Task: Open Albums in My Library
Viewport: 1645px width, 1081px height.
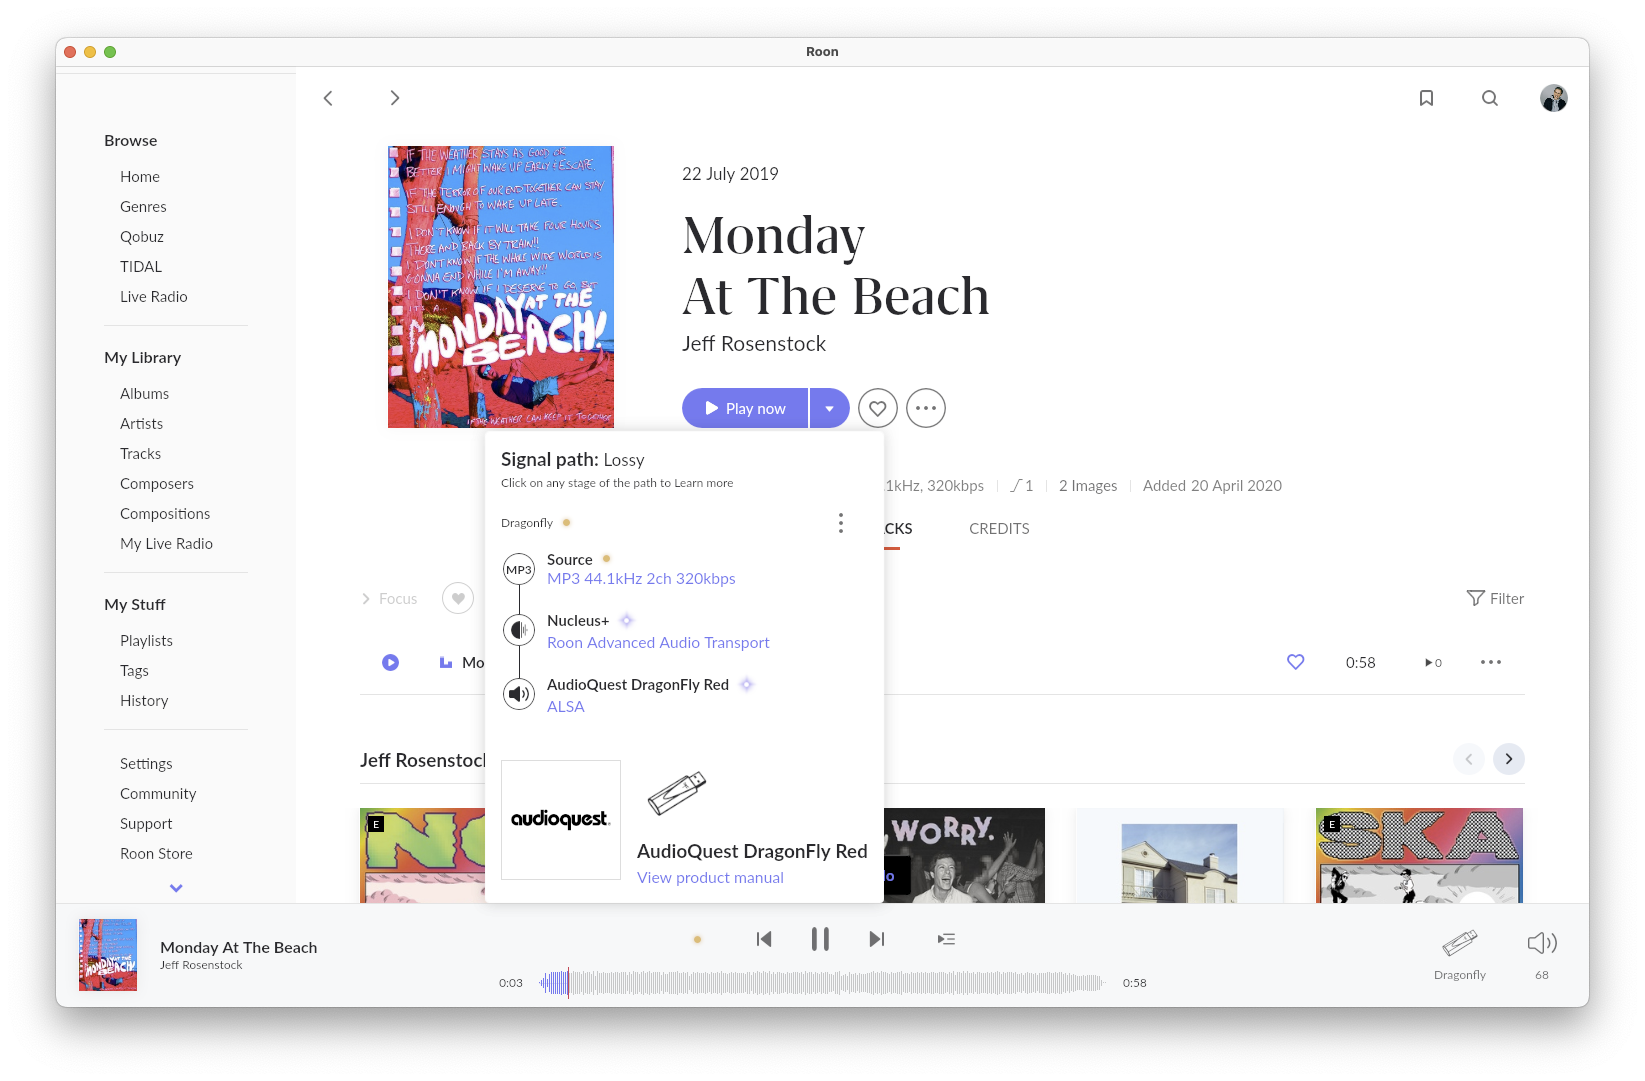Action: click(145, 394)
